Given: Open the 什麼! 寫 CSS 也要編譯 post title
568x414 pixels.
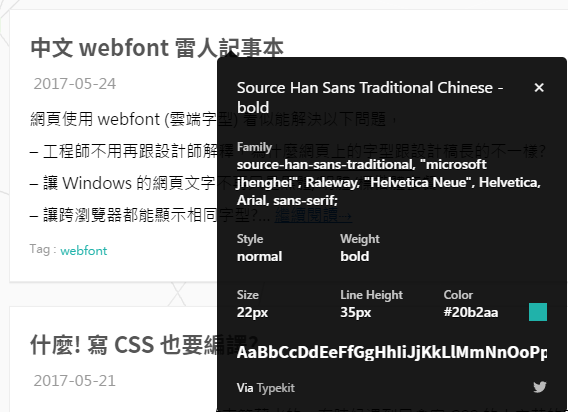Looking at the screenshot, I should [144, 345].
